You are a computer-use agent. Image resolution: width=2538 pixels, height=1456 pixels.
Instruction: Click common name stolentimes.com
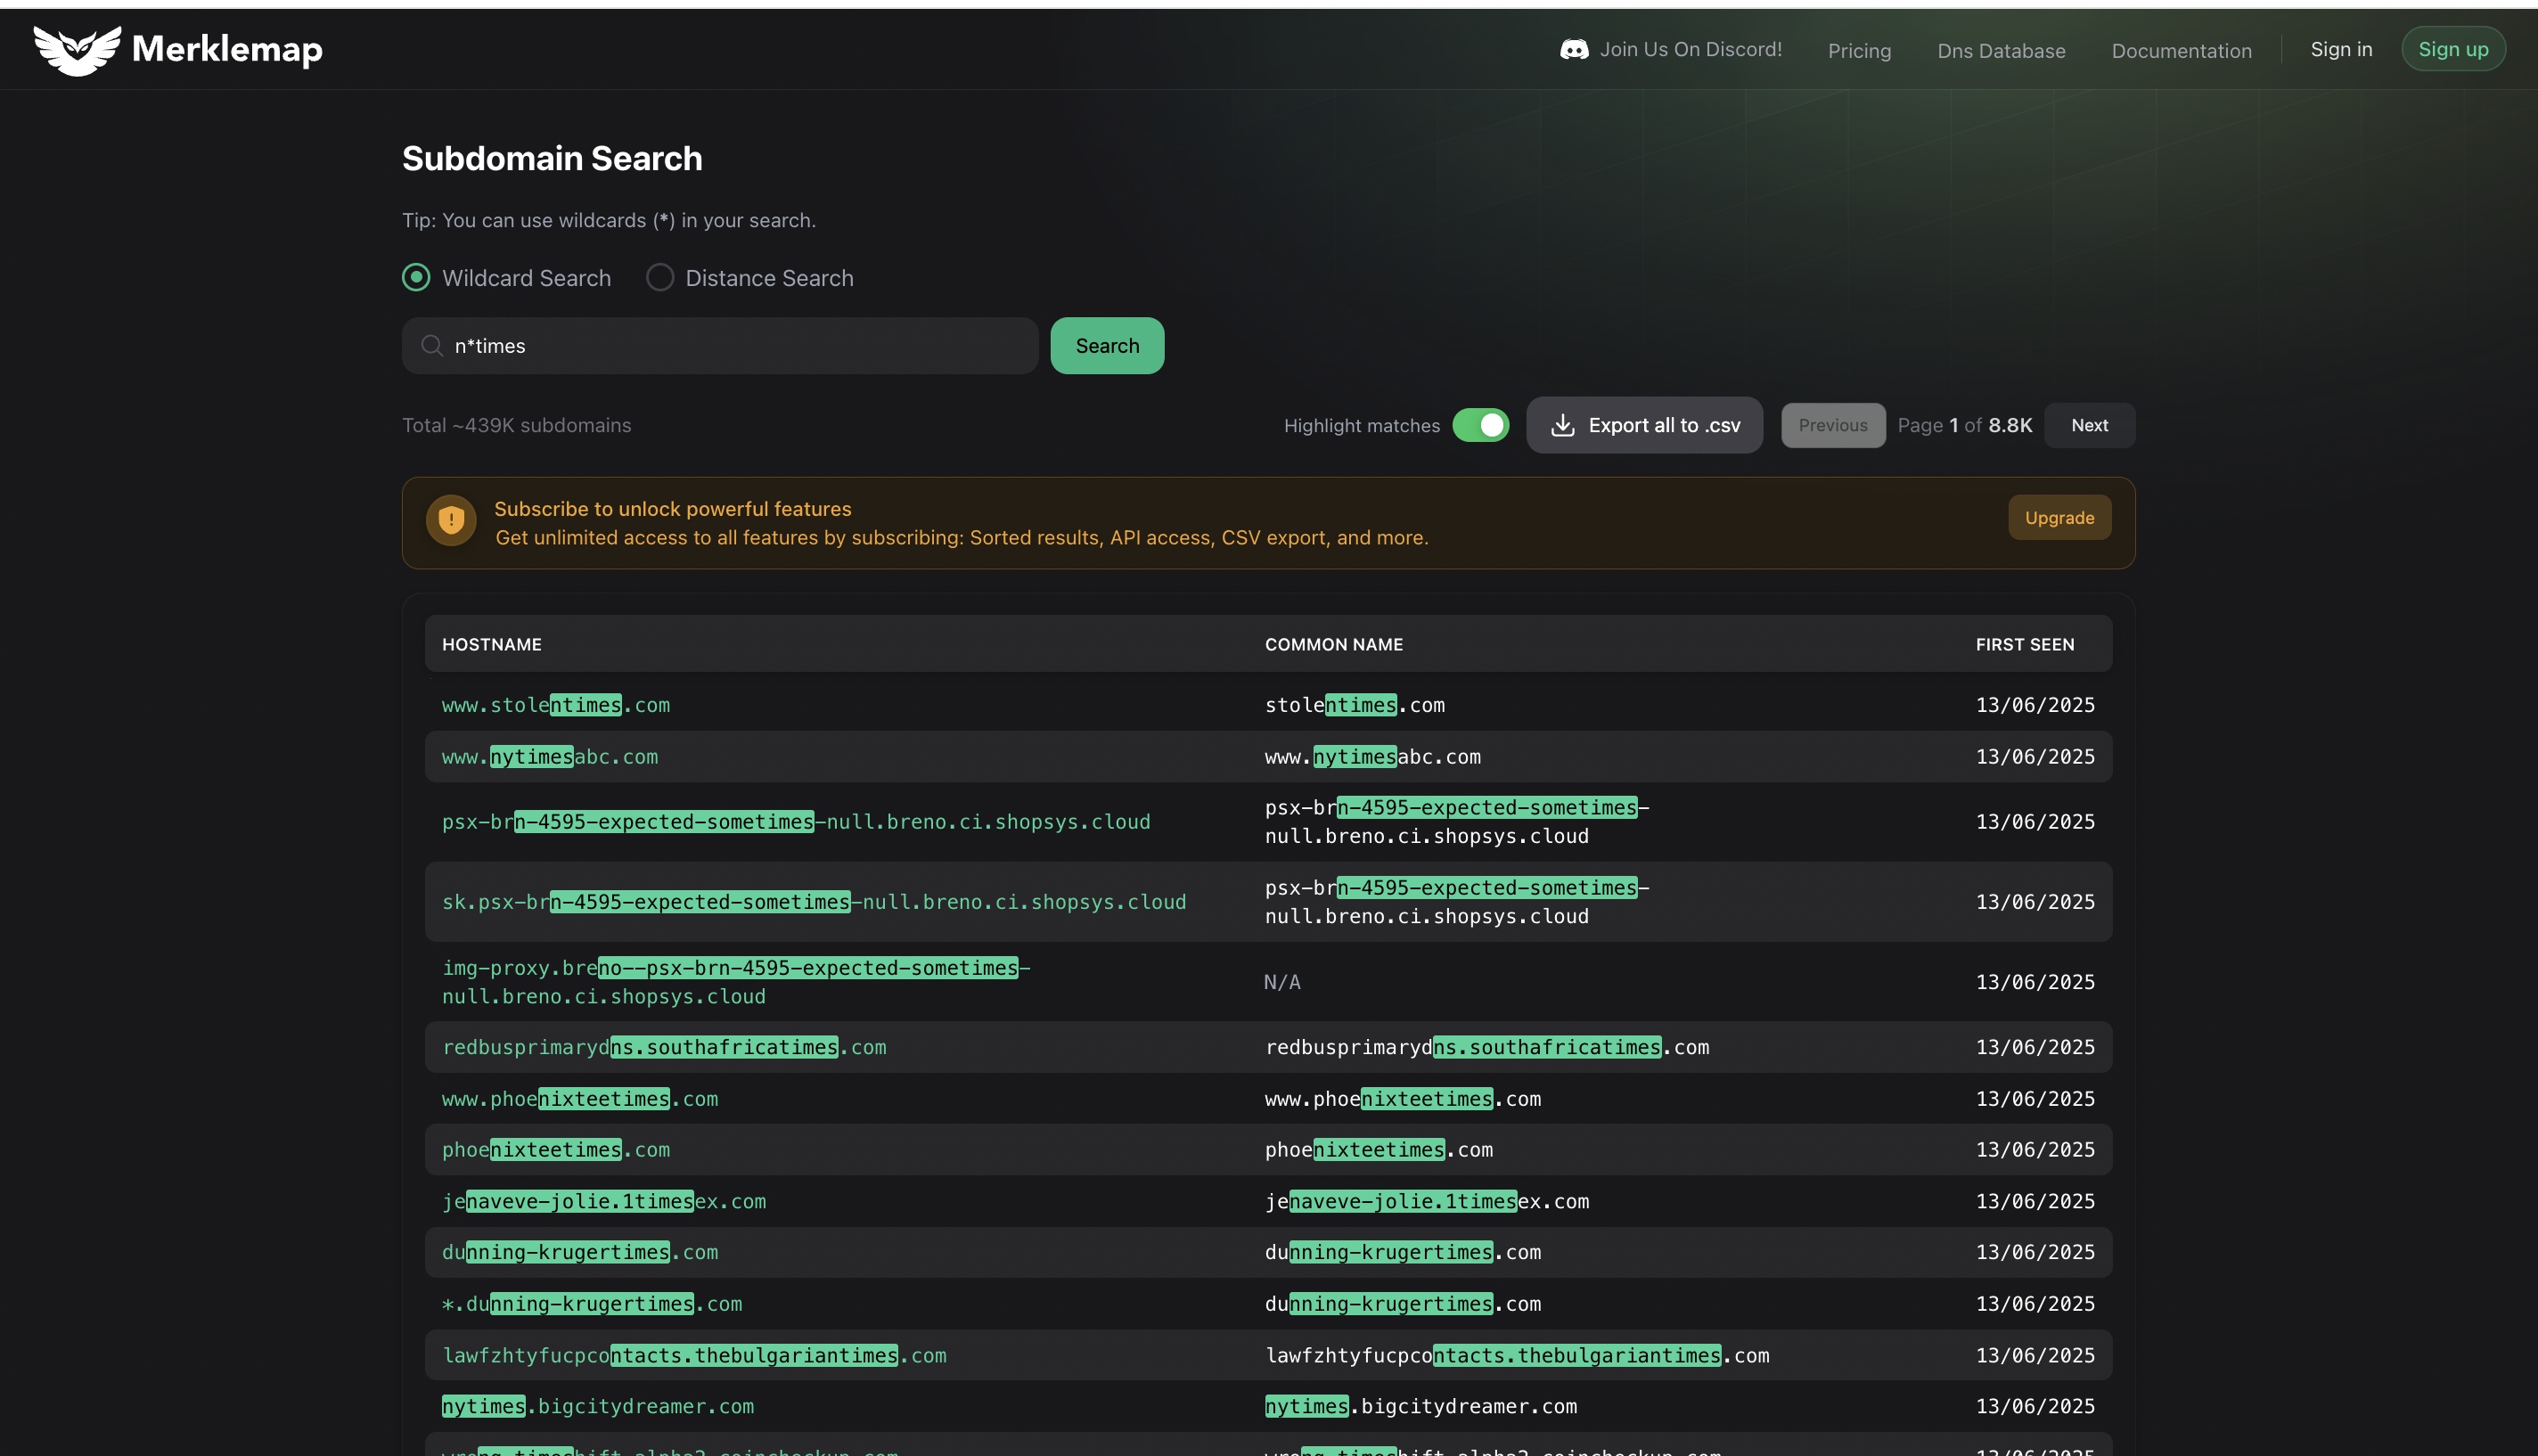pyautogui.click(x=1354, y=704)
